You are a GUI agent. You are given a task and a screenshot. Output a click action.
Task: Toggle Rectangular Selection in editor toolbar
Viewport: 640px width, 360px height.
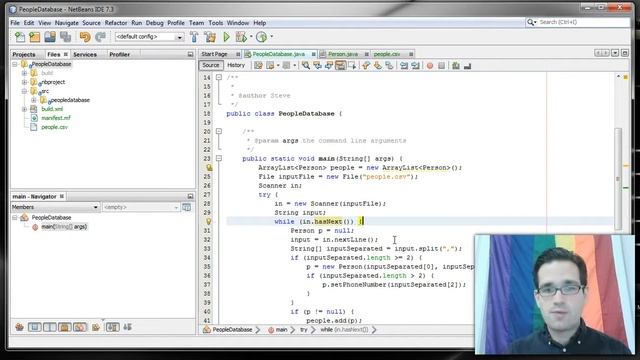click(x=352, y=65)
